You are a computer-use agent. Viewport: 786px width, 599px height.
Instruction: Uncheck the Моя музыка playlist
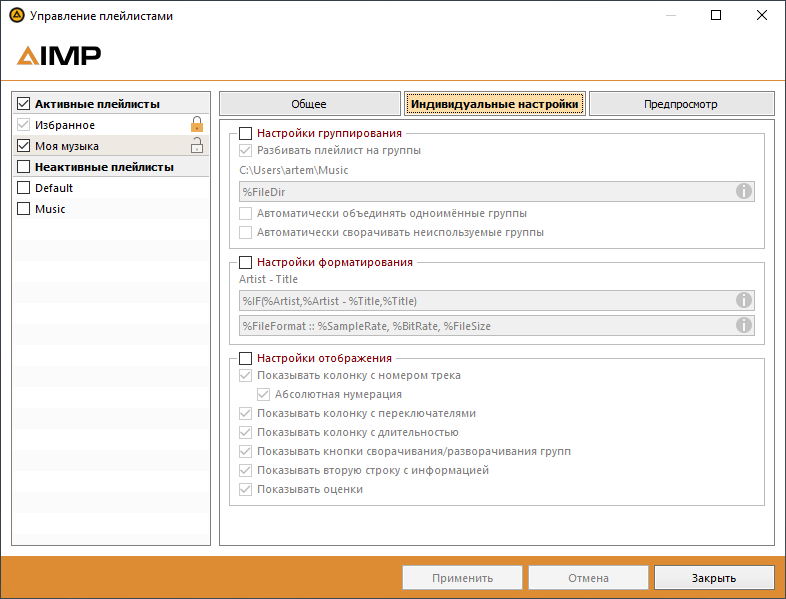click(24, 146)
